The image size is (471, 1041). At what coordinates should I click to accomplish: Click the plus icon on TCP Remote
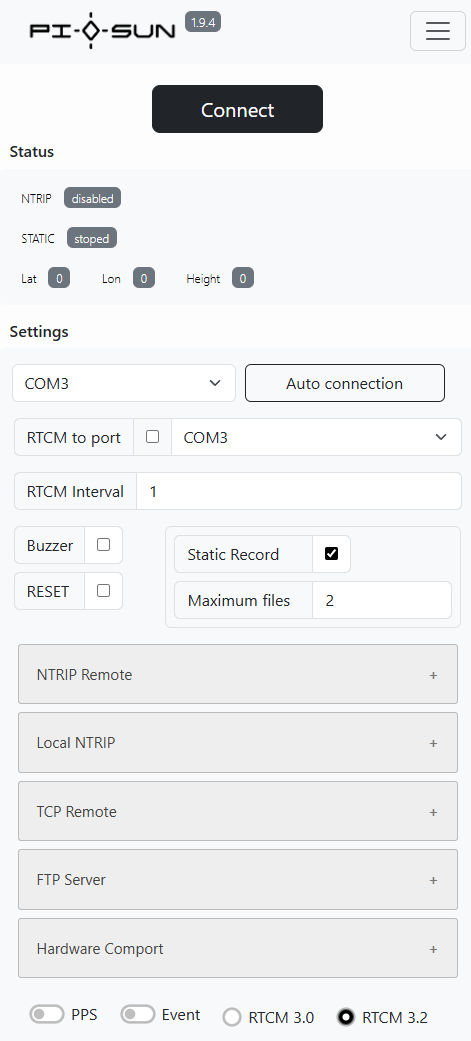pyautogui.click(x=433, y=812)
